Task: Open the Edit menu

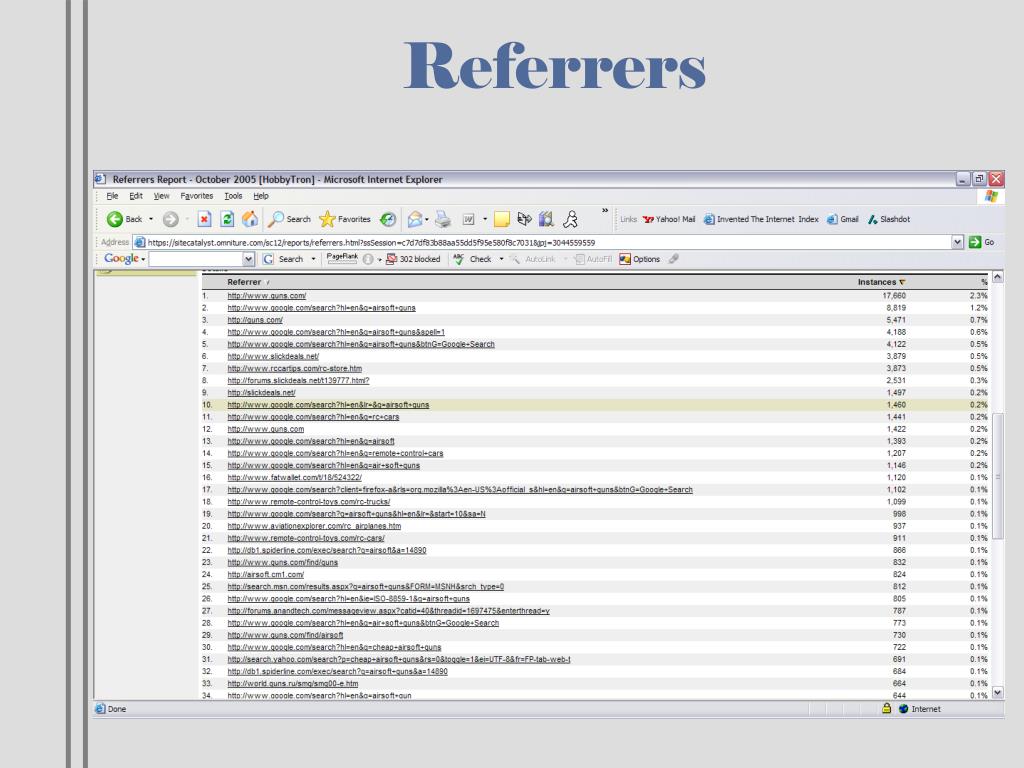Action: pos(136,196)
